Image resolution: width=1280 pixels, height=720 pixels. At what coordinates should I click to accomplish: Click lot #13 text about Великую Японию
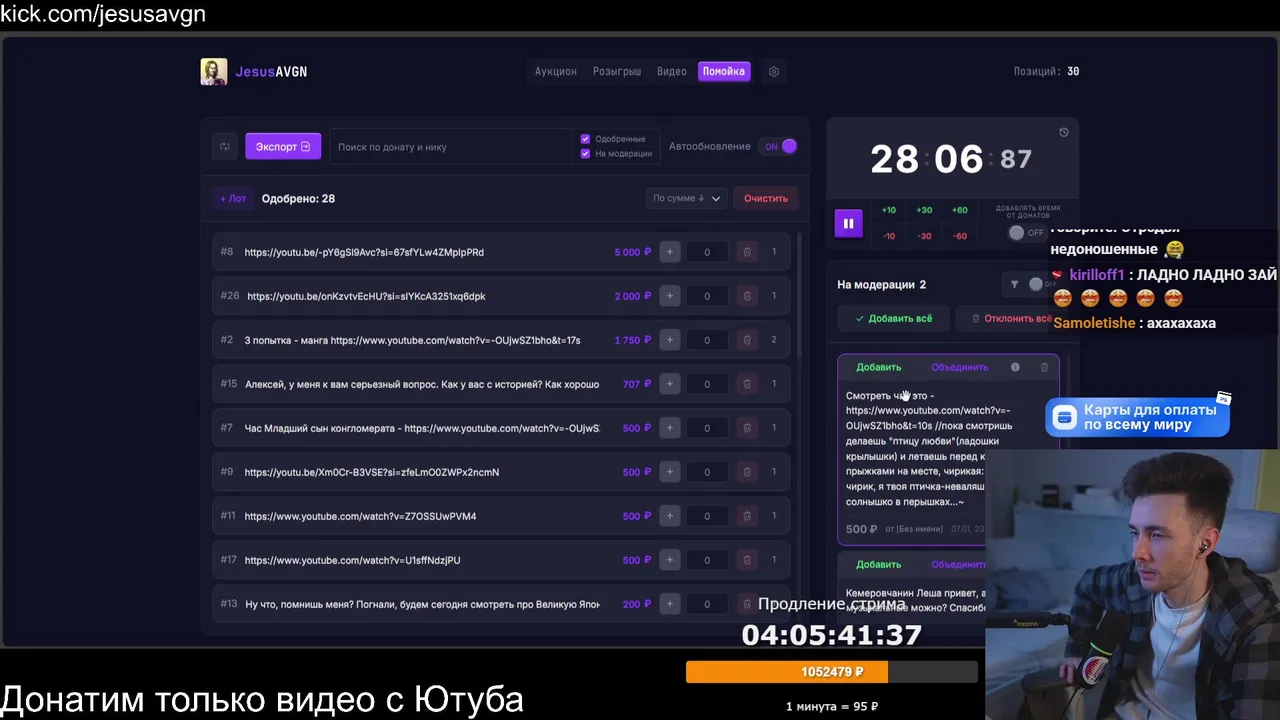(x=422, y=604)
